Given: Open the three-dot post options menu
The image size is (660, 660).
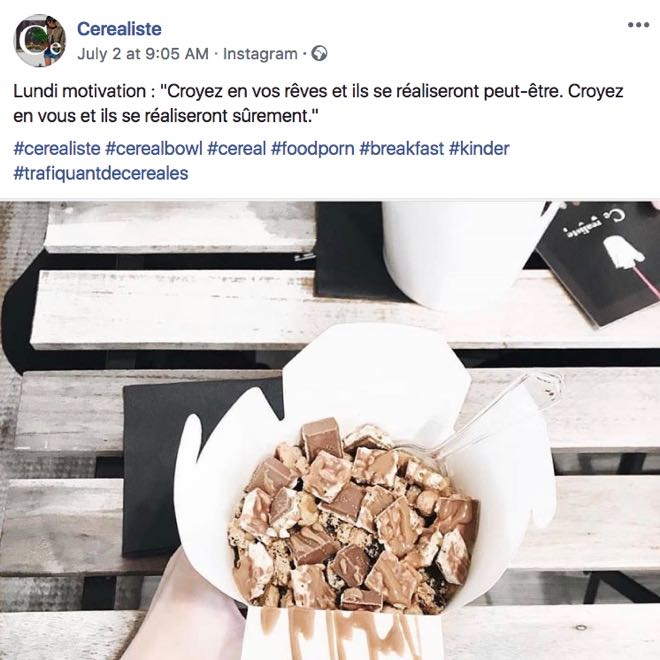Looking at the screenshot, I should tap(638, 25).
